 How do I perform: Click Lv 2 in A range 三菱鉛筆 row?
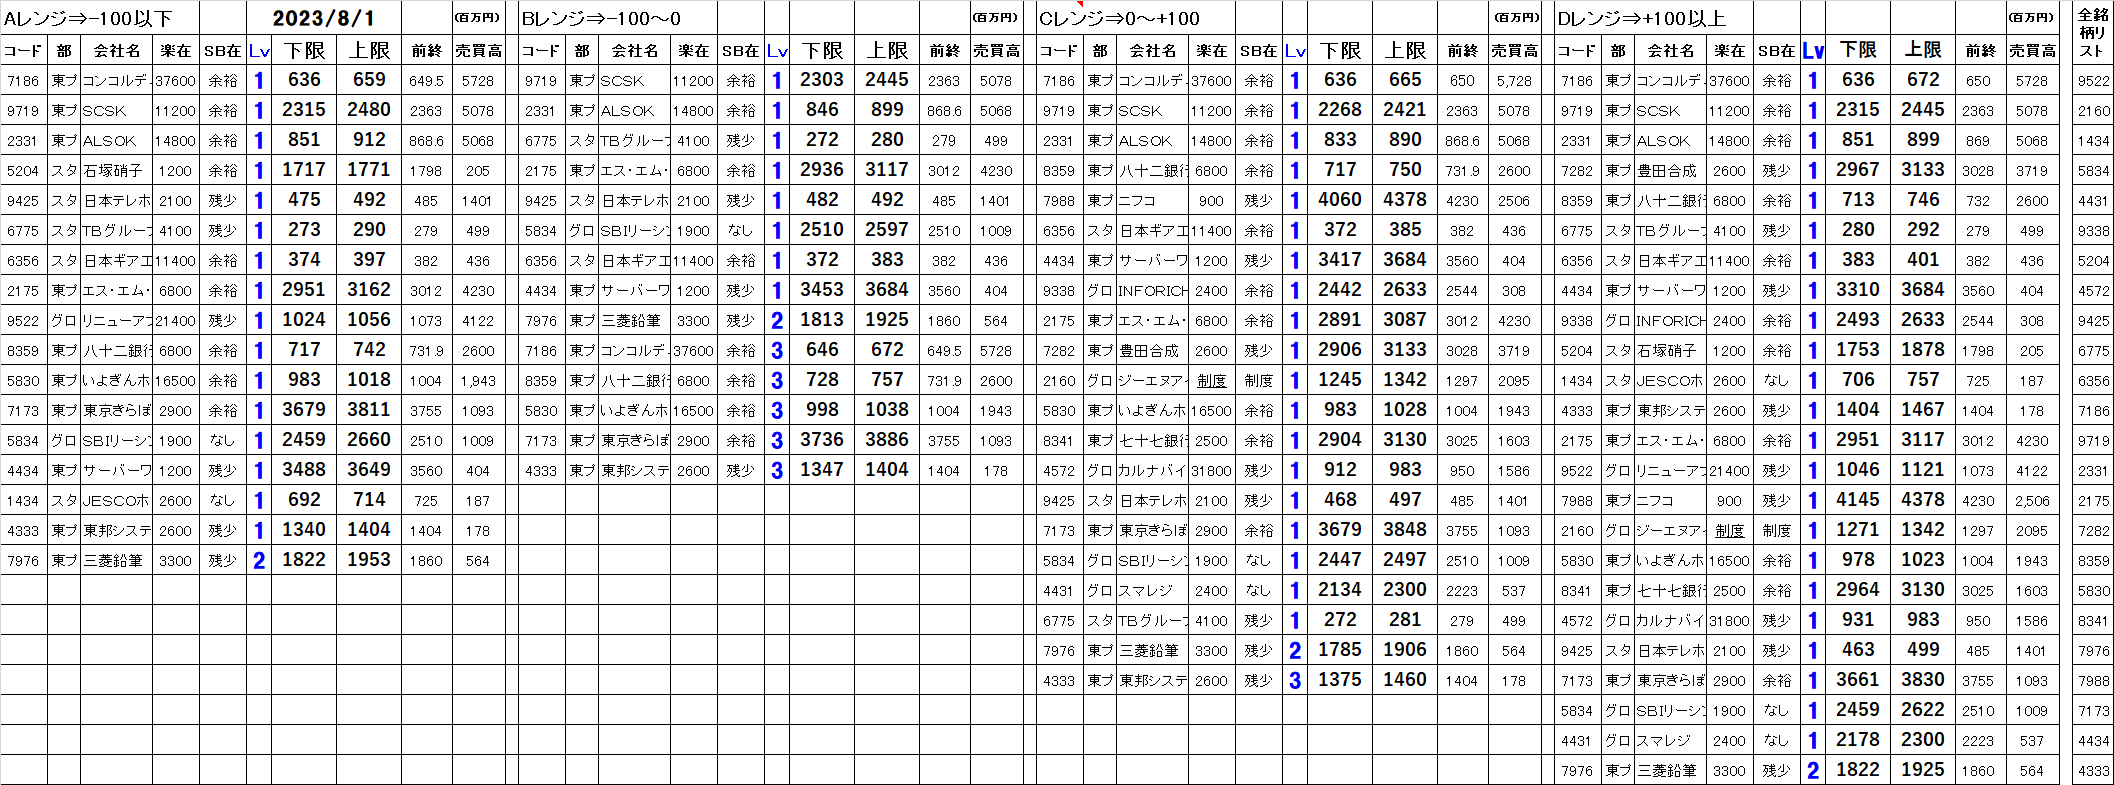tap(259, 561)
